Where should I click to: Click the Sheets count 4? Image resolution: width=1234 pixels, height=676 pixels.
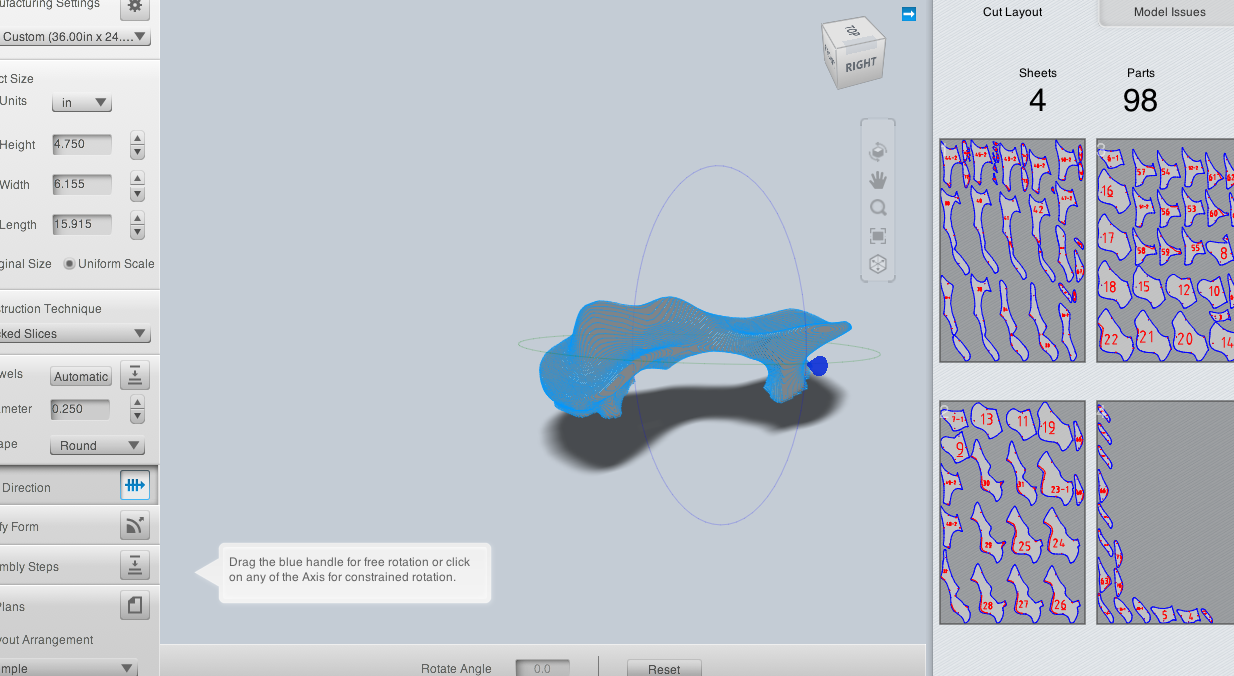click(1037, 100)
